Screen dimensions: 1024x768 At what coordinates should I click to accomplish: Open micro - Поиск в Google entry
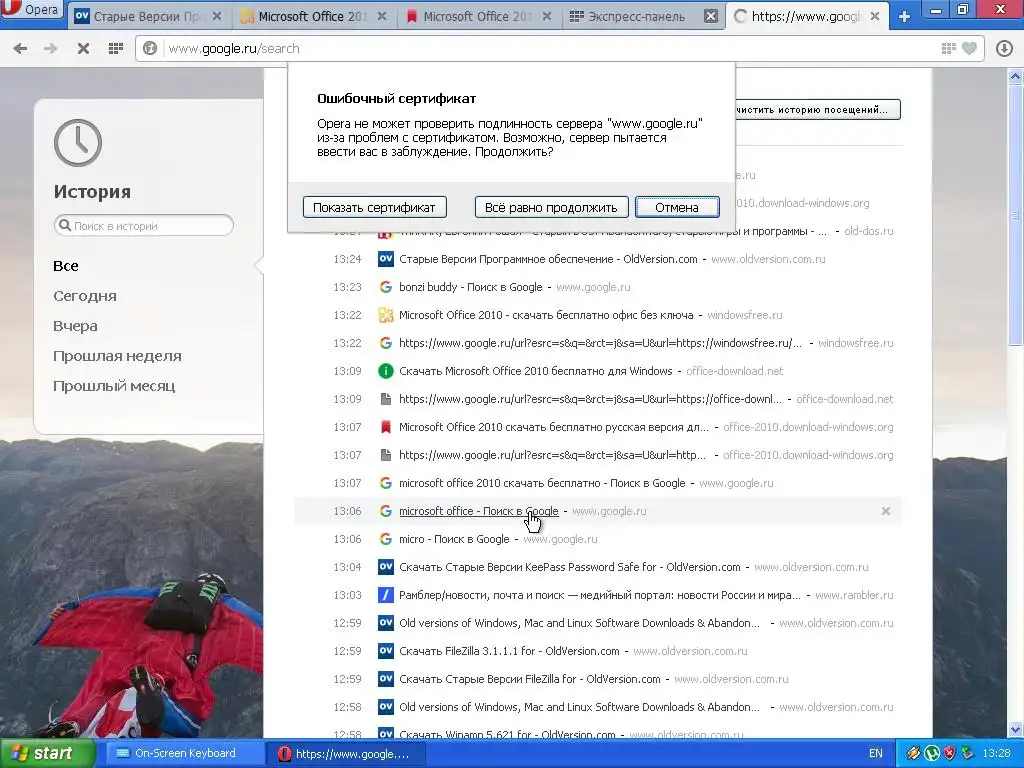[454, 539]
